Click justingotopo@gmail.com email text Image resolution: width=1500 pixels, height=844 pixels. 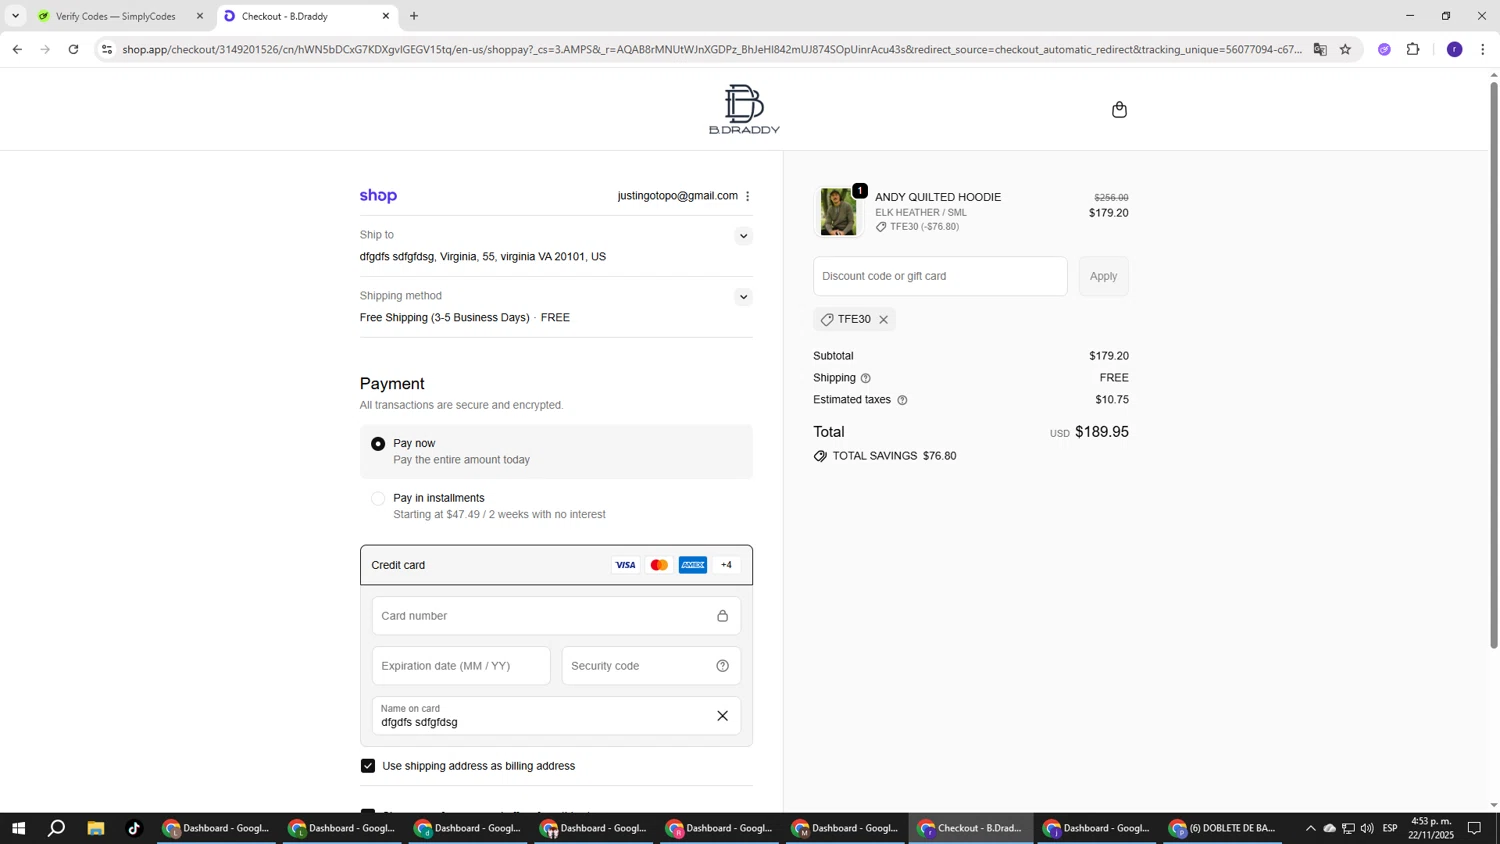click(677, 196)
